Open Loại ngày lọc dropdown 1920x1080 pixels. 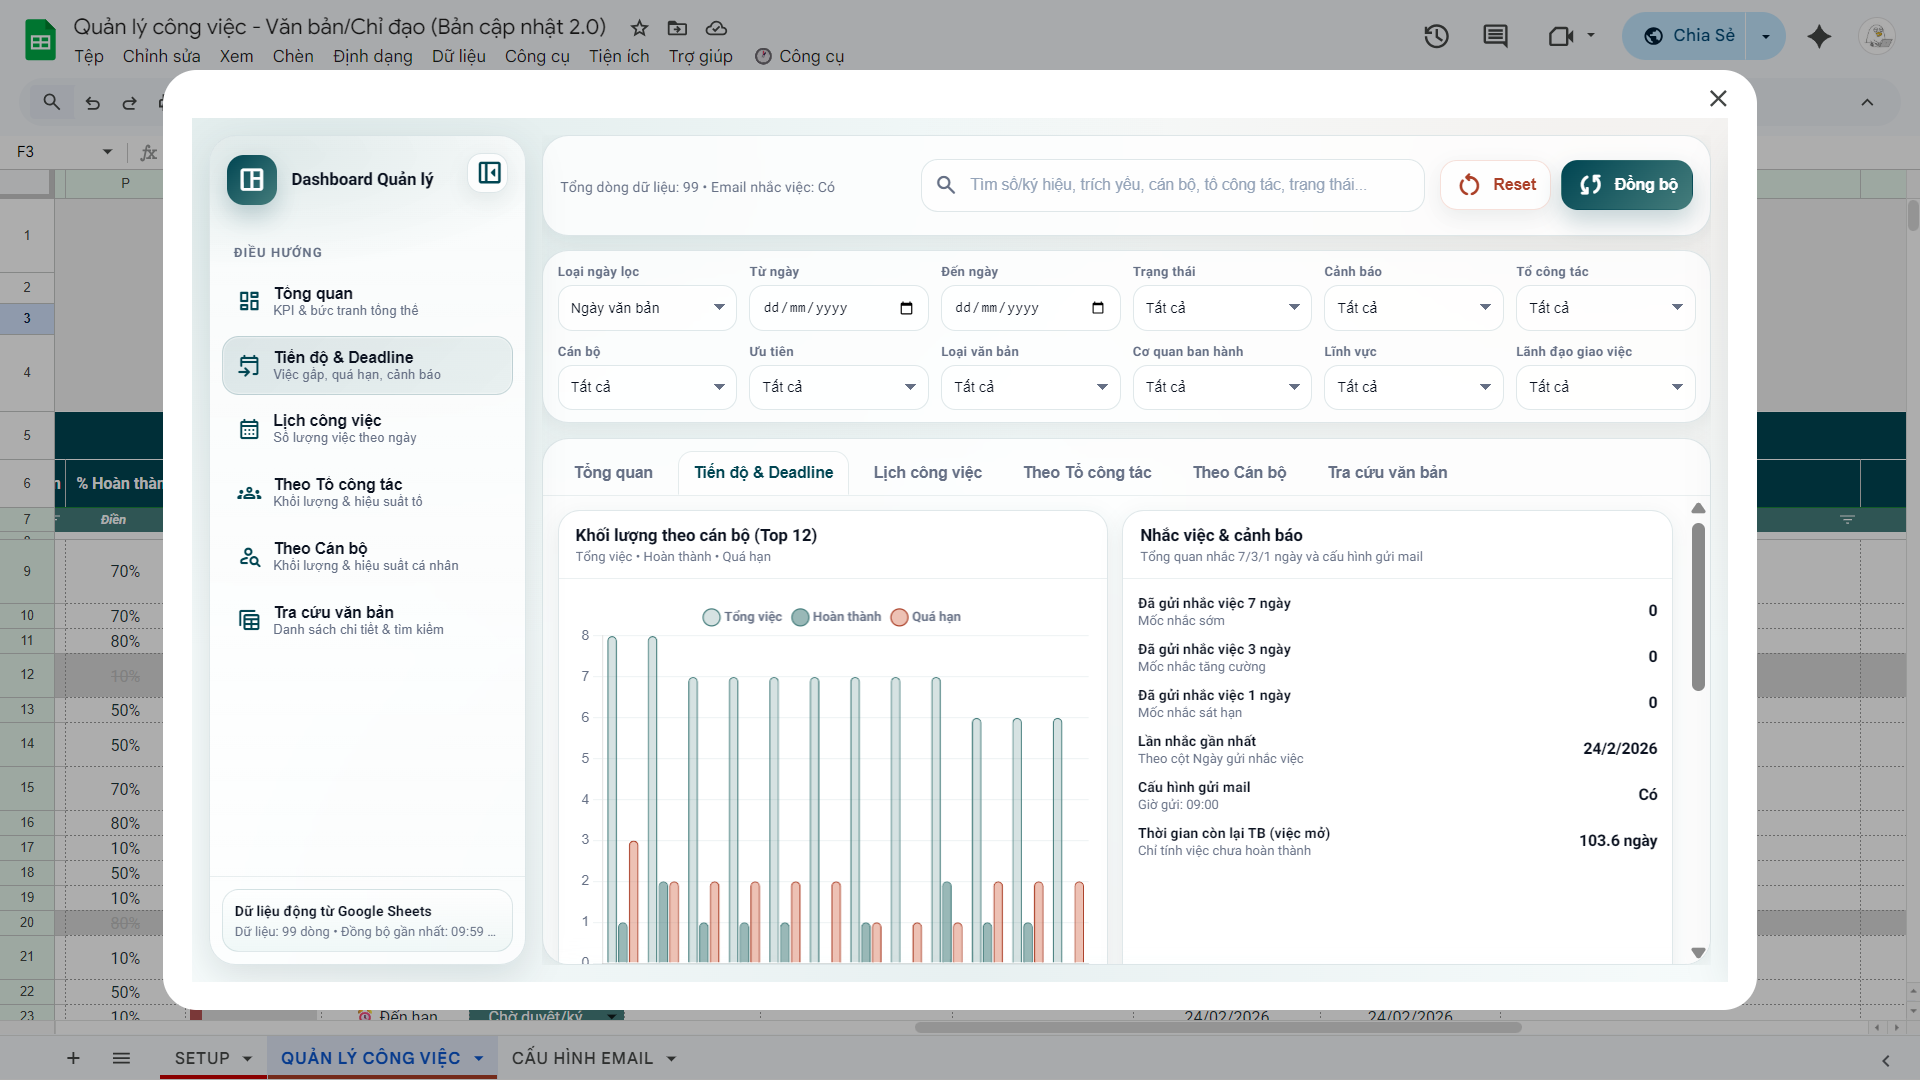point(646,308)
